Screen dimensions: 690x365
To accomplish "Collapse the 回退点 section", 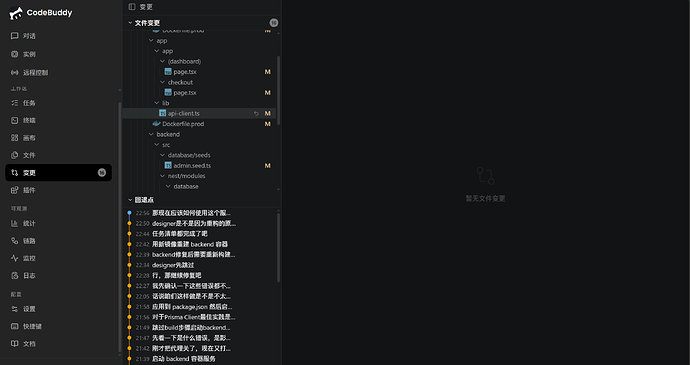I will [130, 200].
